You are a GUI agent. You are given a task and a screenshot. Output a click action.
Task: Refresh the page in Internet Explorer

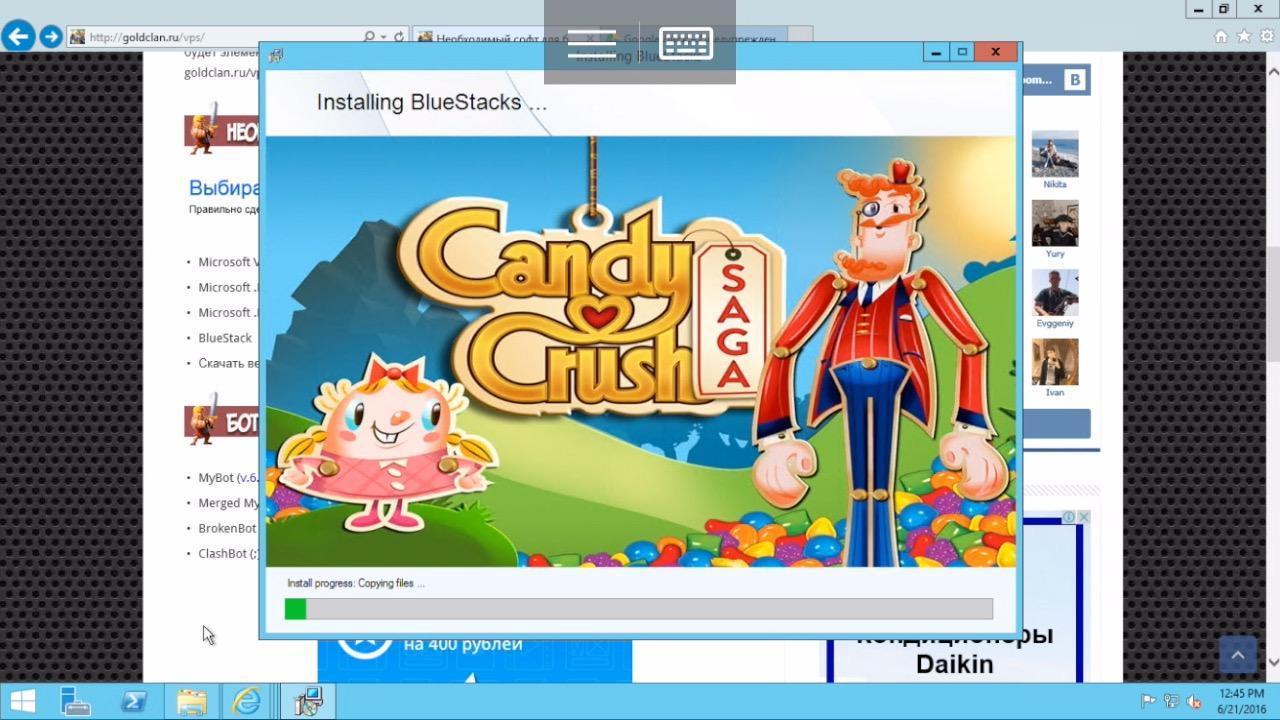(399, 37)
